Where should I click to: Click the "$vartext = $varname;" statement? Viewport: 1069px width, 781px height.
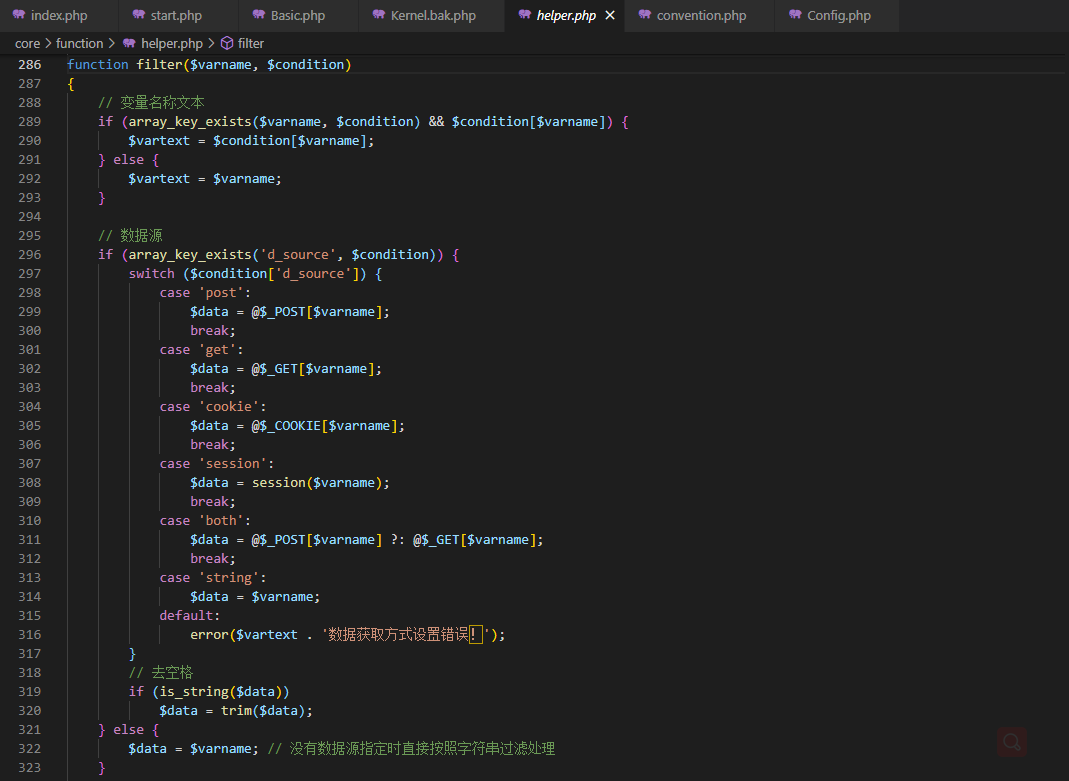point(205,179)
